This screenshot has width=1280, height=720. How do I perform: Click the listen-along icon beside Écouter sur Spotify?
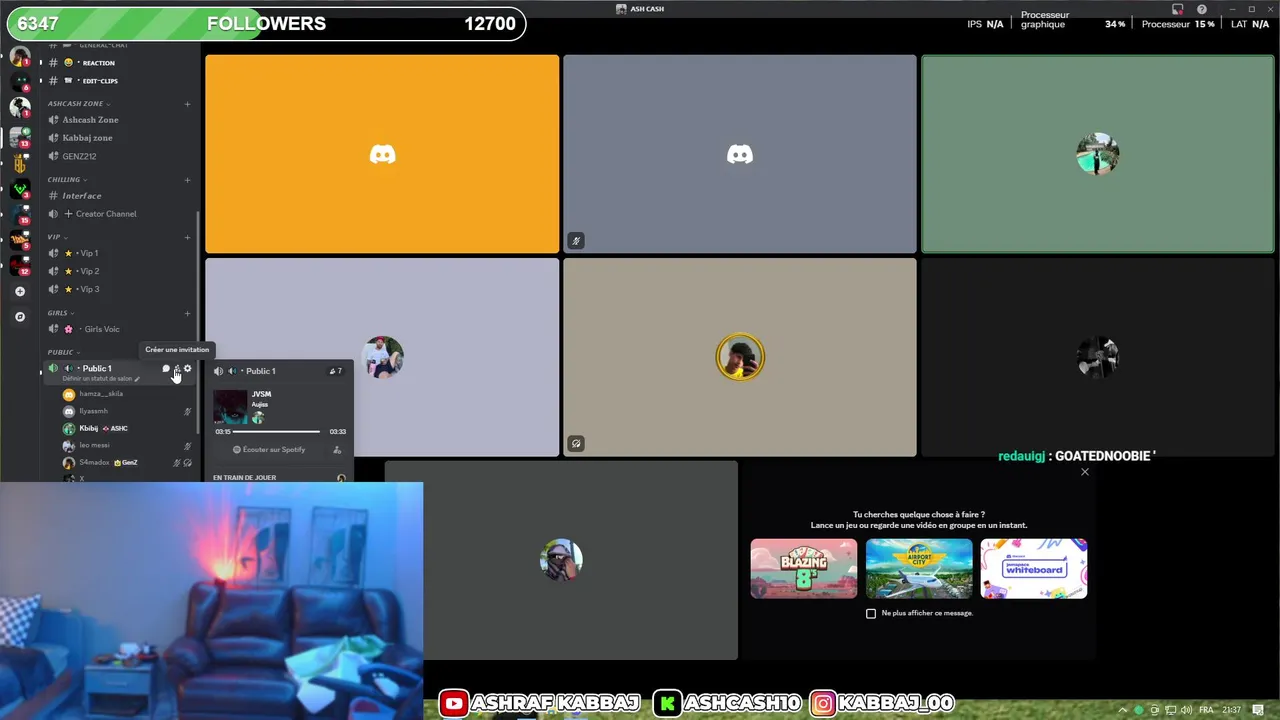click(337, 450)
